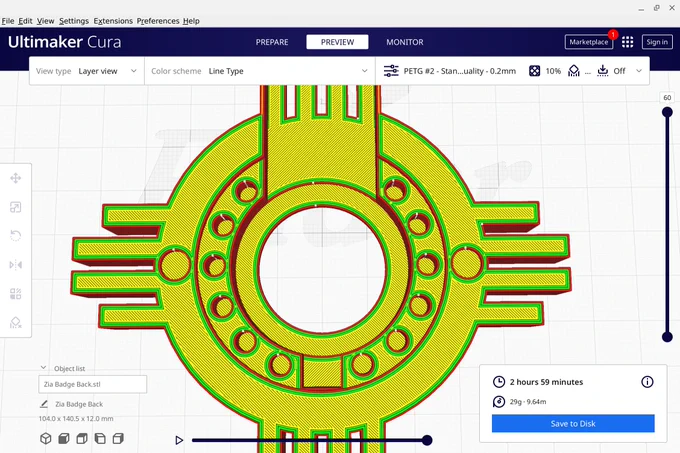Click the print settings sliders icon
680x453 pixels.
click(x=391, y=71)
